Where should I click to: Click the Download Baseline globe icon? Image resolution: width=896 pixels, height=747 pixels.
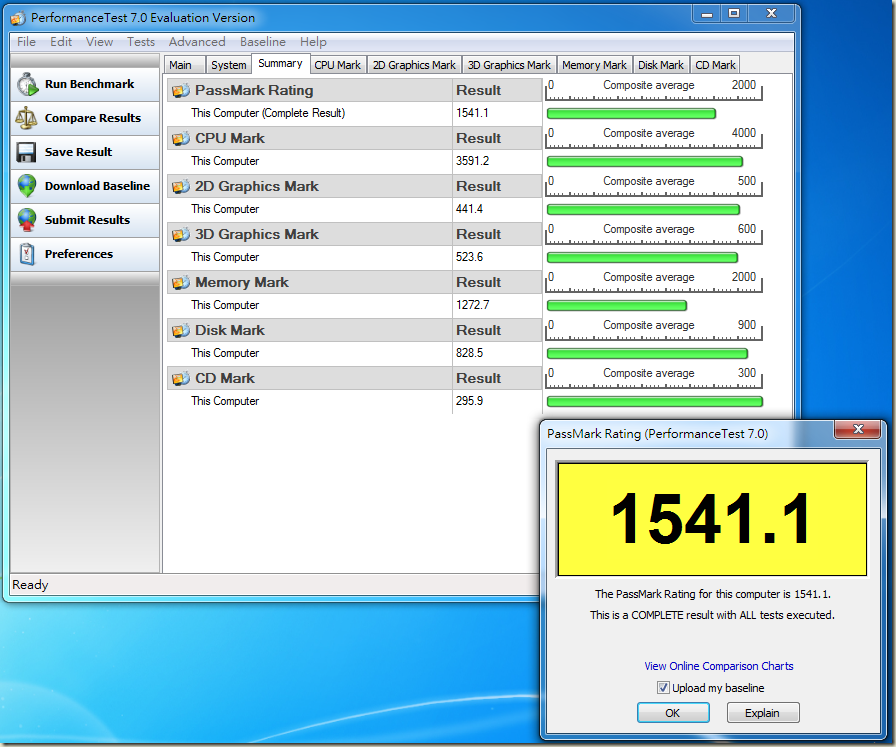coord(27,186)
